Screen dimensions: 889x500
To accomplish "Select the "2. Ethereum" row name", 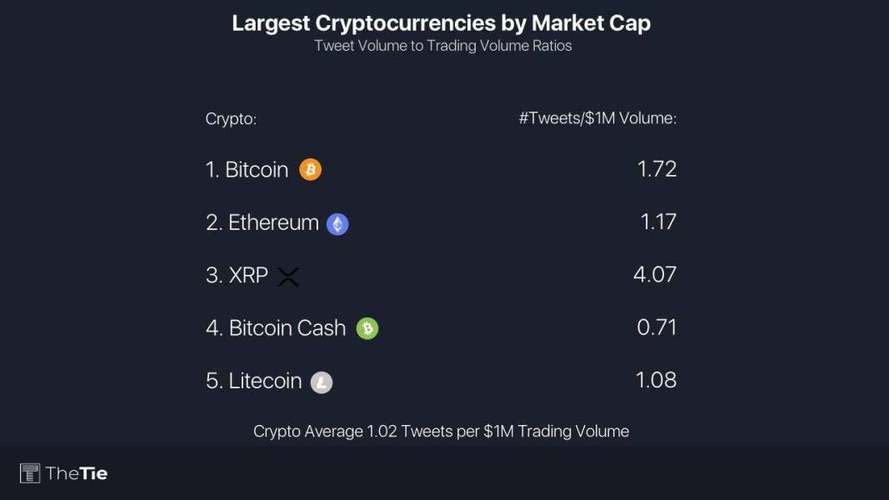I will [262, 223].
